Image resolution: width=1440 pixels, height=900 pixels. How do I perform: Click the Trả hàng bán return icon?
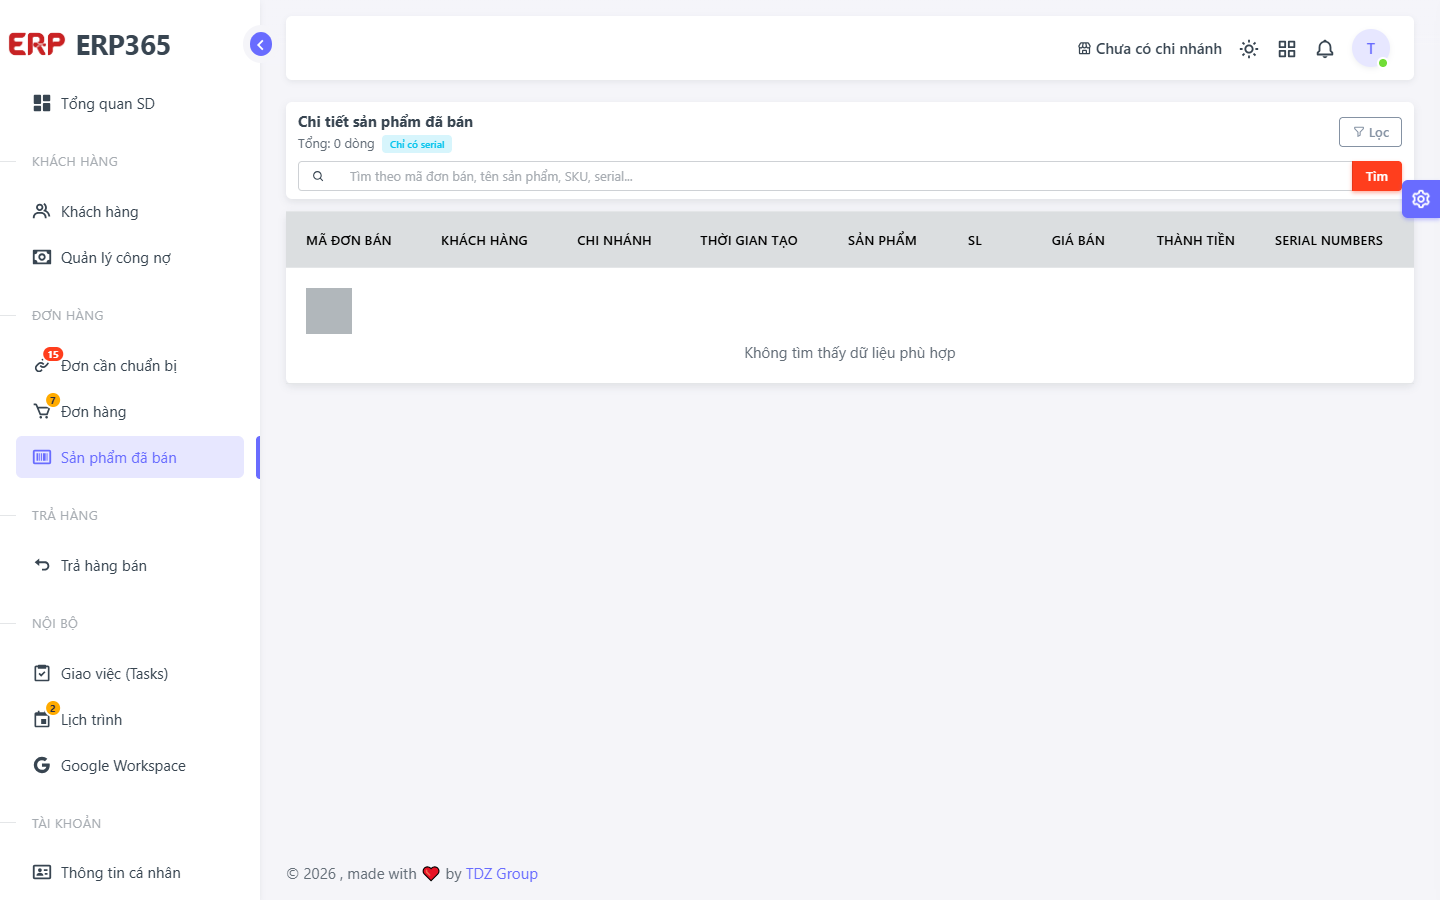coord(42,565)
